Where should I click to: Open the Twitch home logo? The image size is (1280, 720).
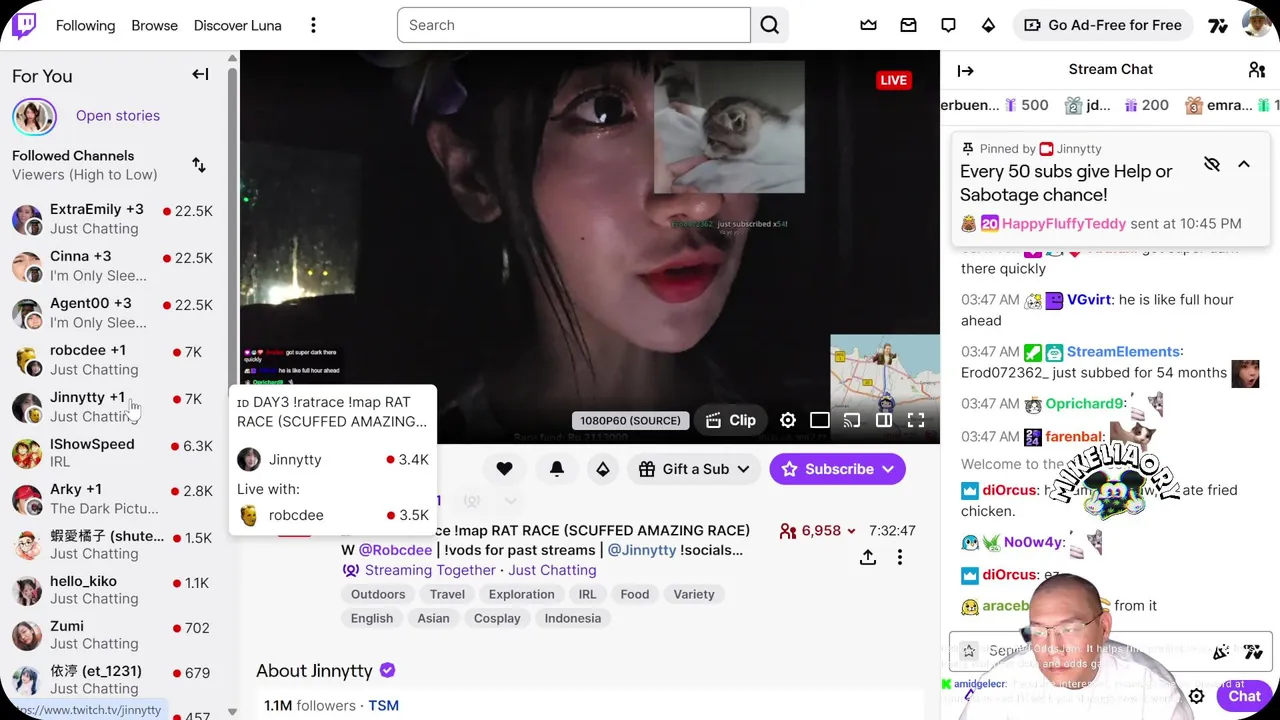pyautogui.click(x=24, y=25)
